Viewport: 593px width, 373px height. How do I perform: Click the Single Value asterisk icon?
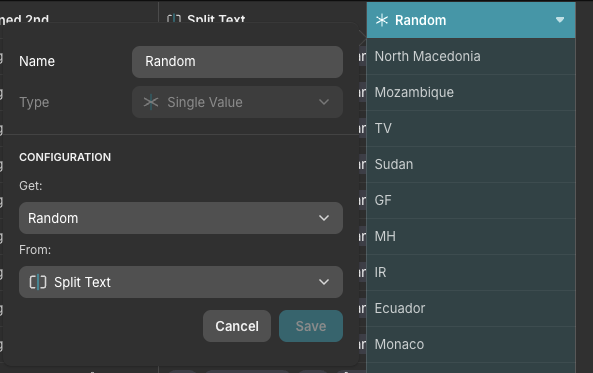(x=151, y=102)
